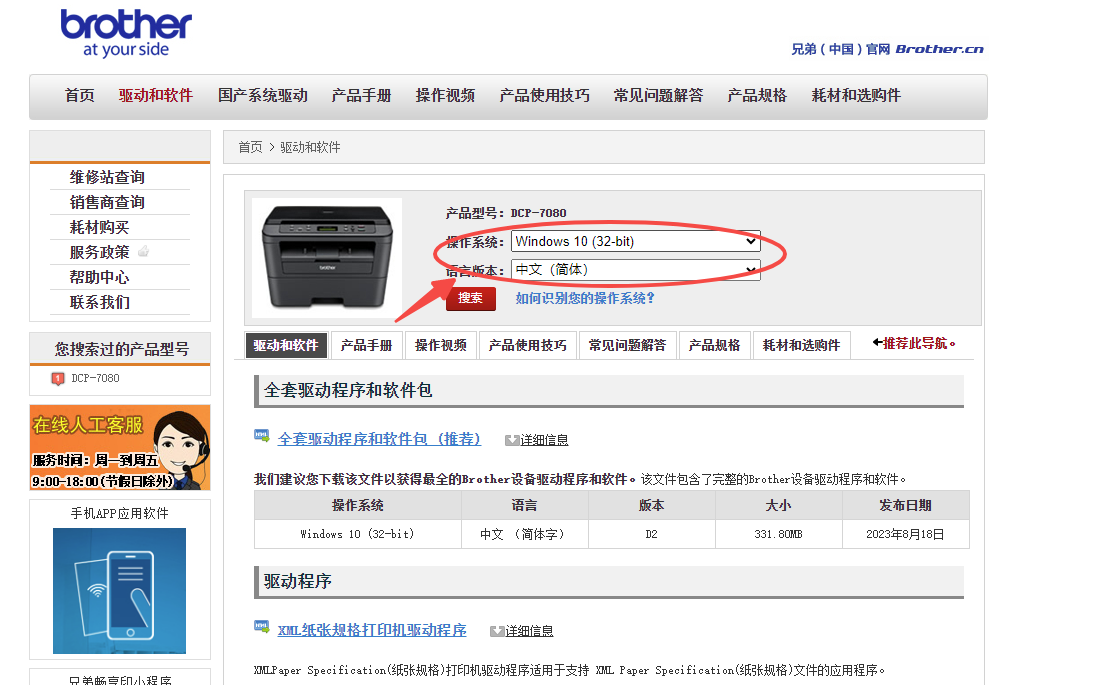
Task: Open the 在线人工客服 banner
Action: pyautogui.click(x=120, y=447)
